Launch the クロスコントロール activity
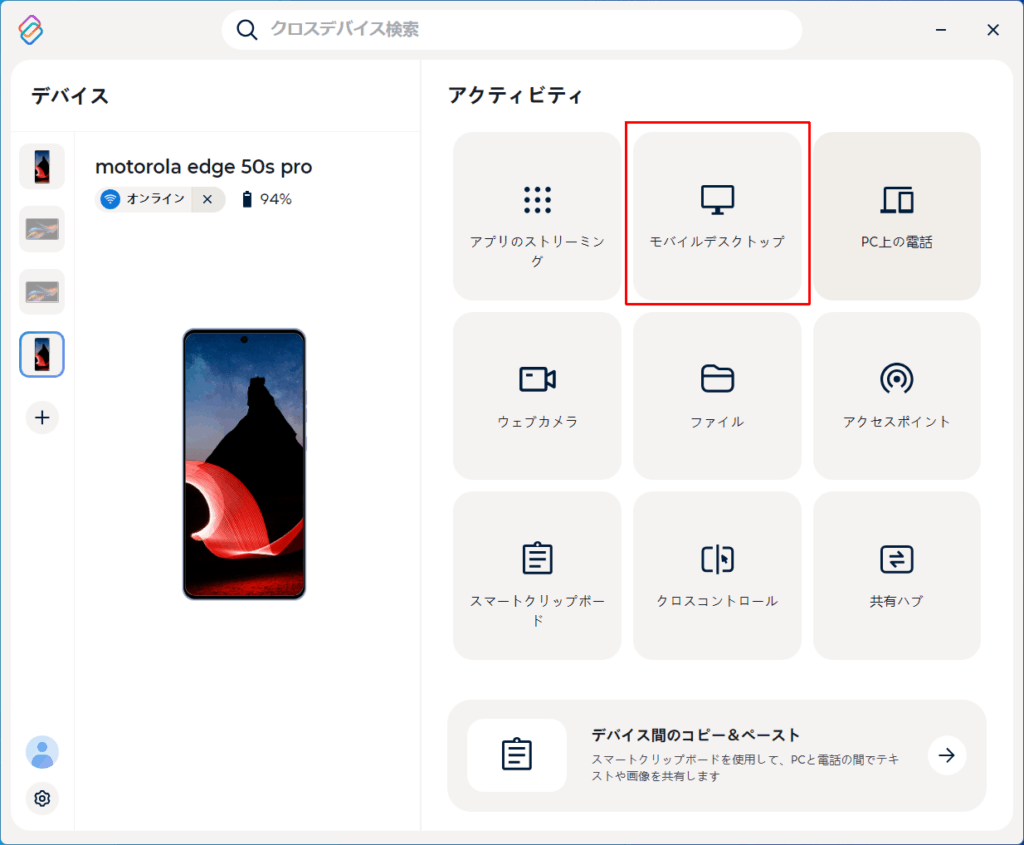The width and height of the screenshot is (1024, 845). point(717,575)
